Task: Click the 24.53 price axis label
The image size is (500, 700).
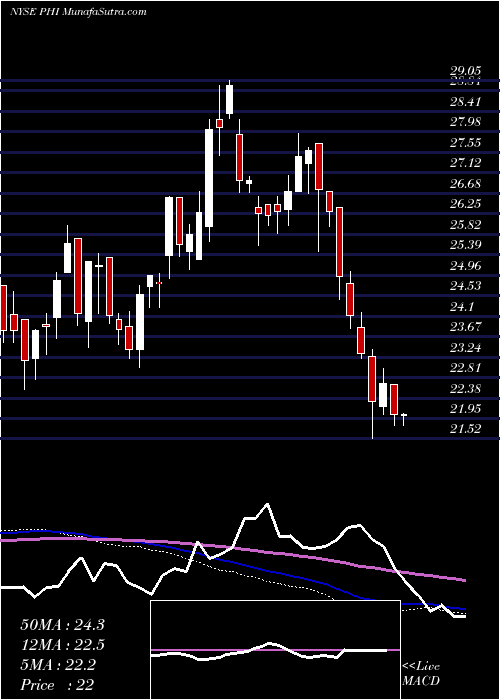Action: (x=465, y=286)
